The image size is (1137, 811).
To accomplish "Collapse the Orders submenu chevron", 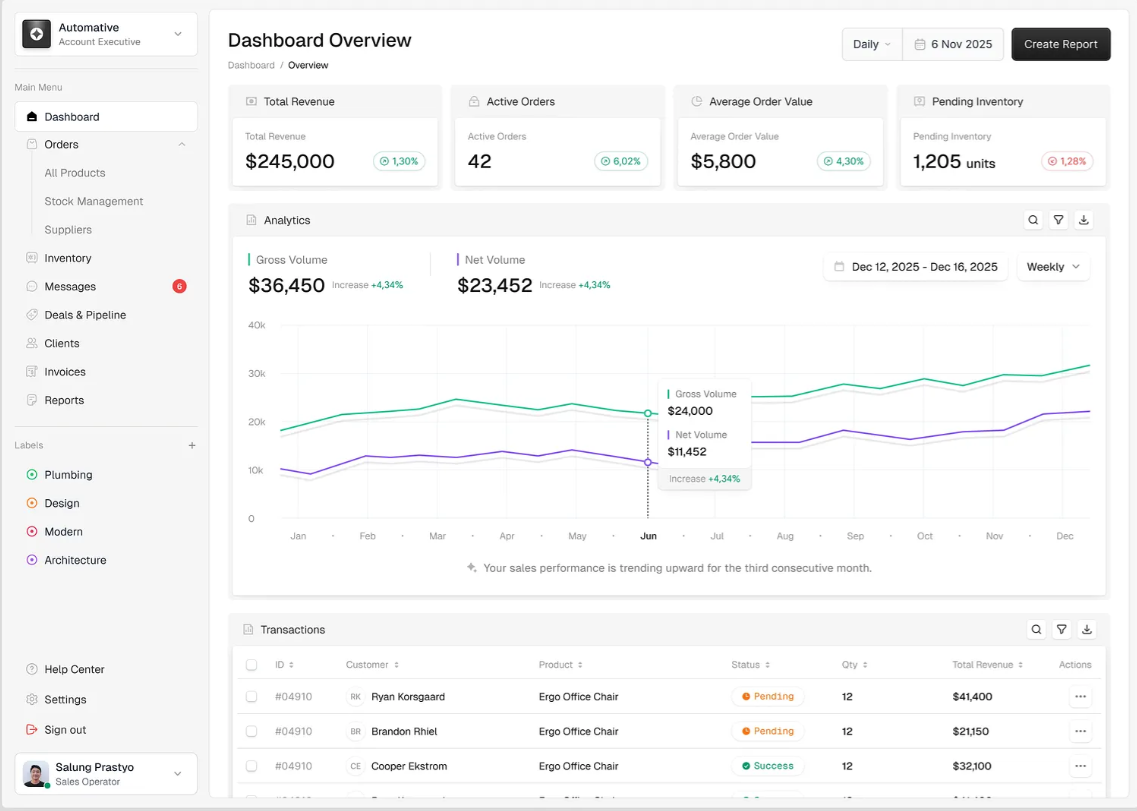I will point(182,144).
